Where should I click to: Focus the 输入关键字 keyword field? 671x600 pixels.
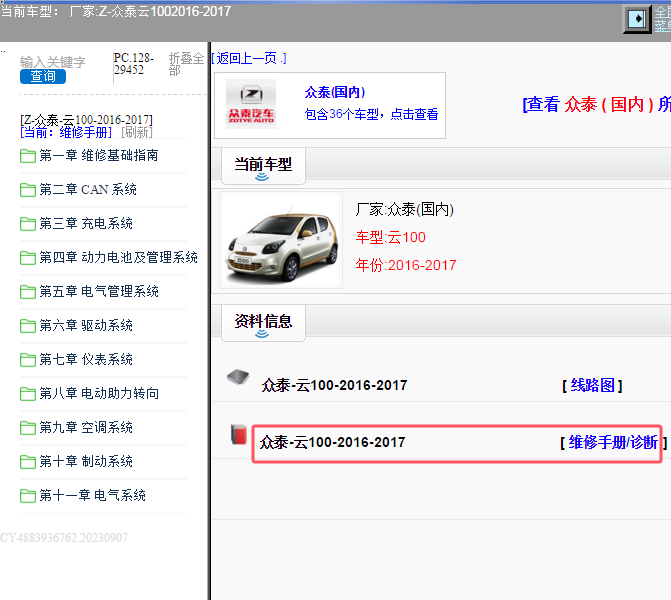tap(52, 62)
